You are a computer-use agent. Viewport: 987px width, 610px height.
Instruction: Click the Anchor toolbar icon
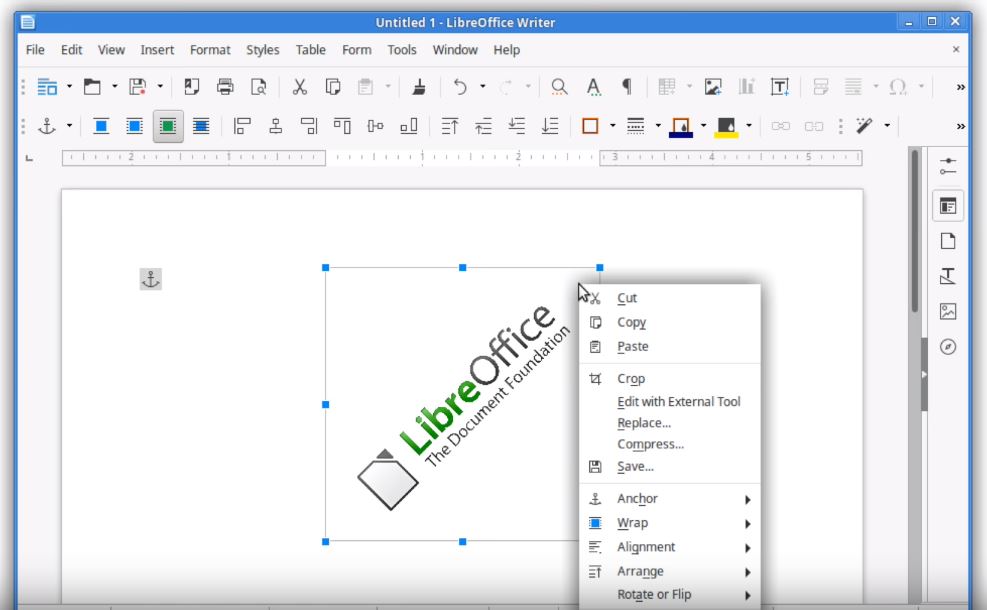(47, 126)
